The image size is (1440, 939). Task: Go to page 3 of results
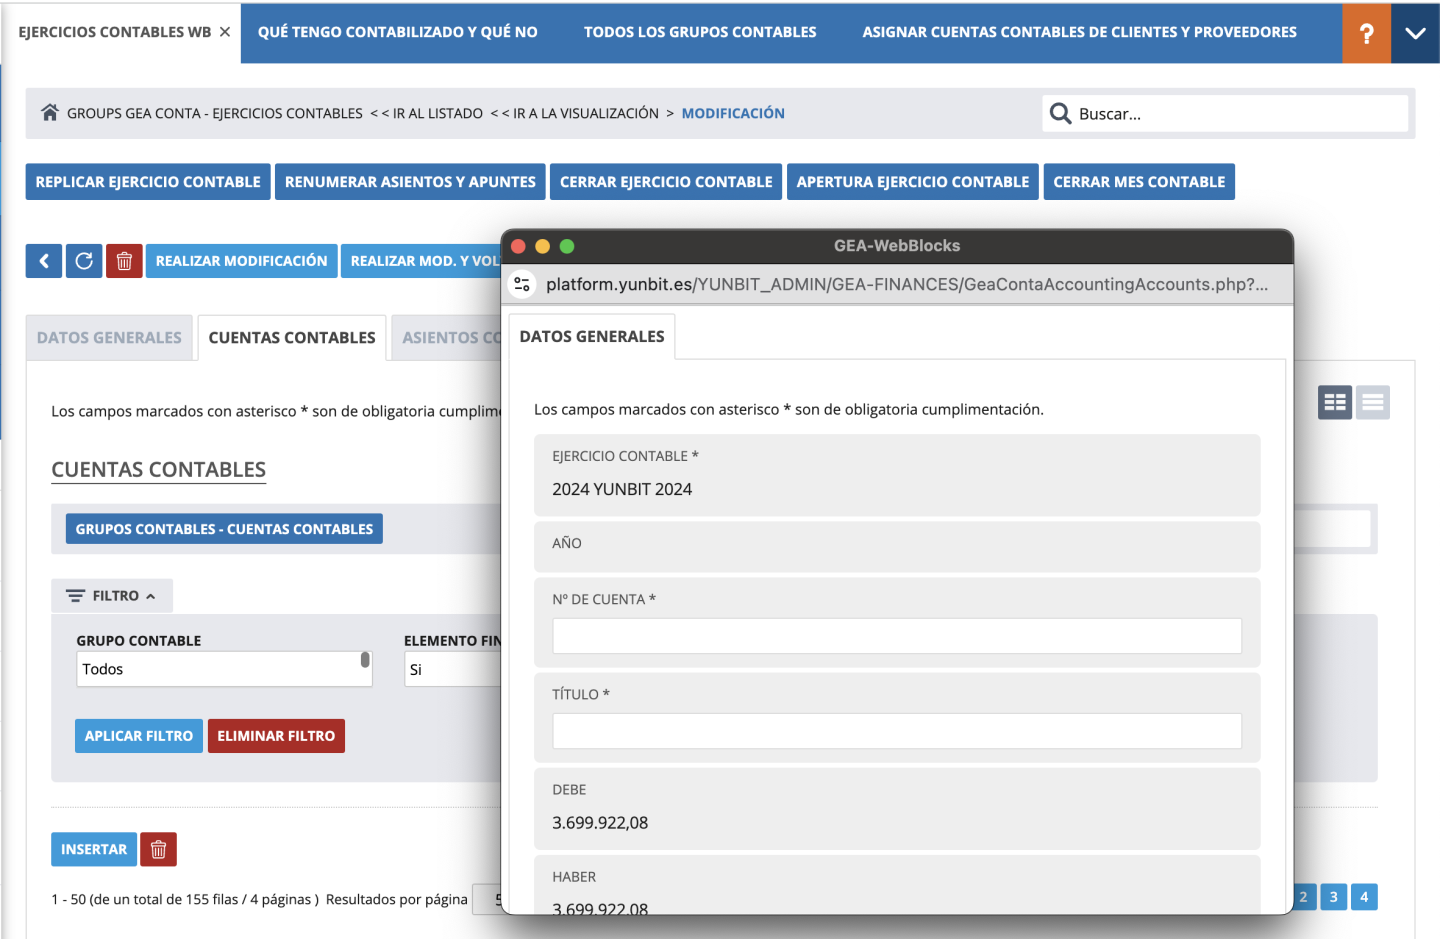(x=1333, y=897)
